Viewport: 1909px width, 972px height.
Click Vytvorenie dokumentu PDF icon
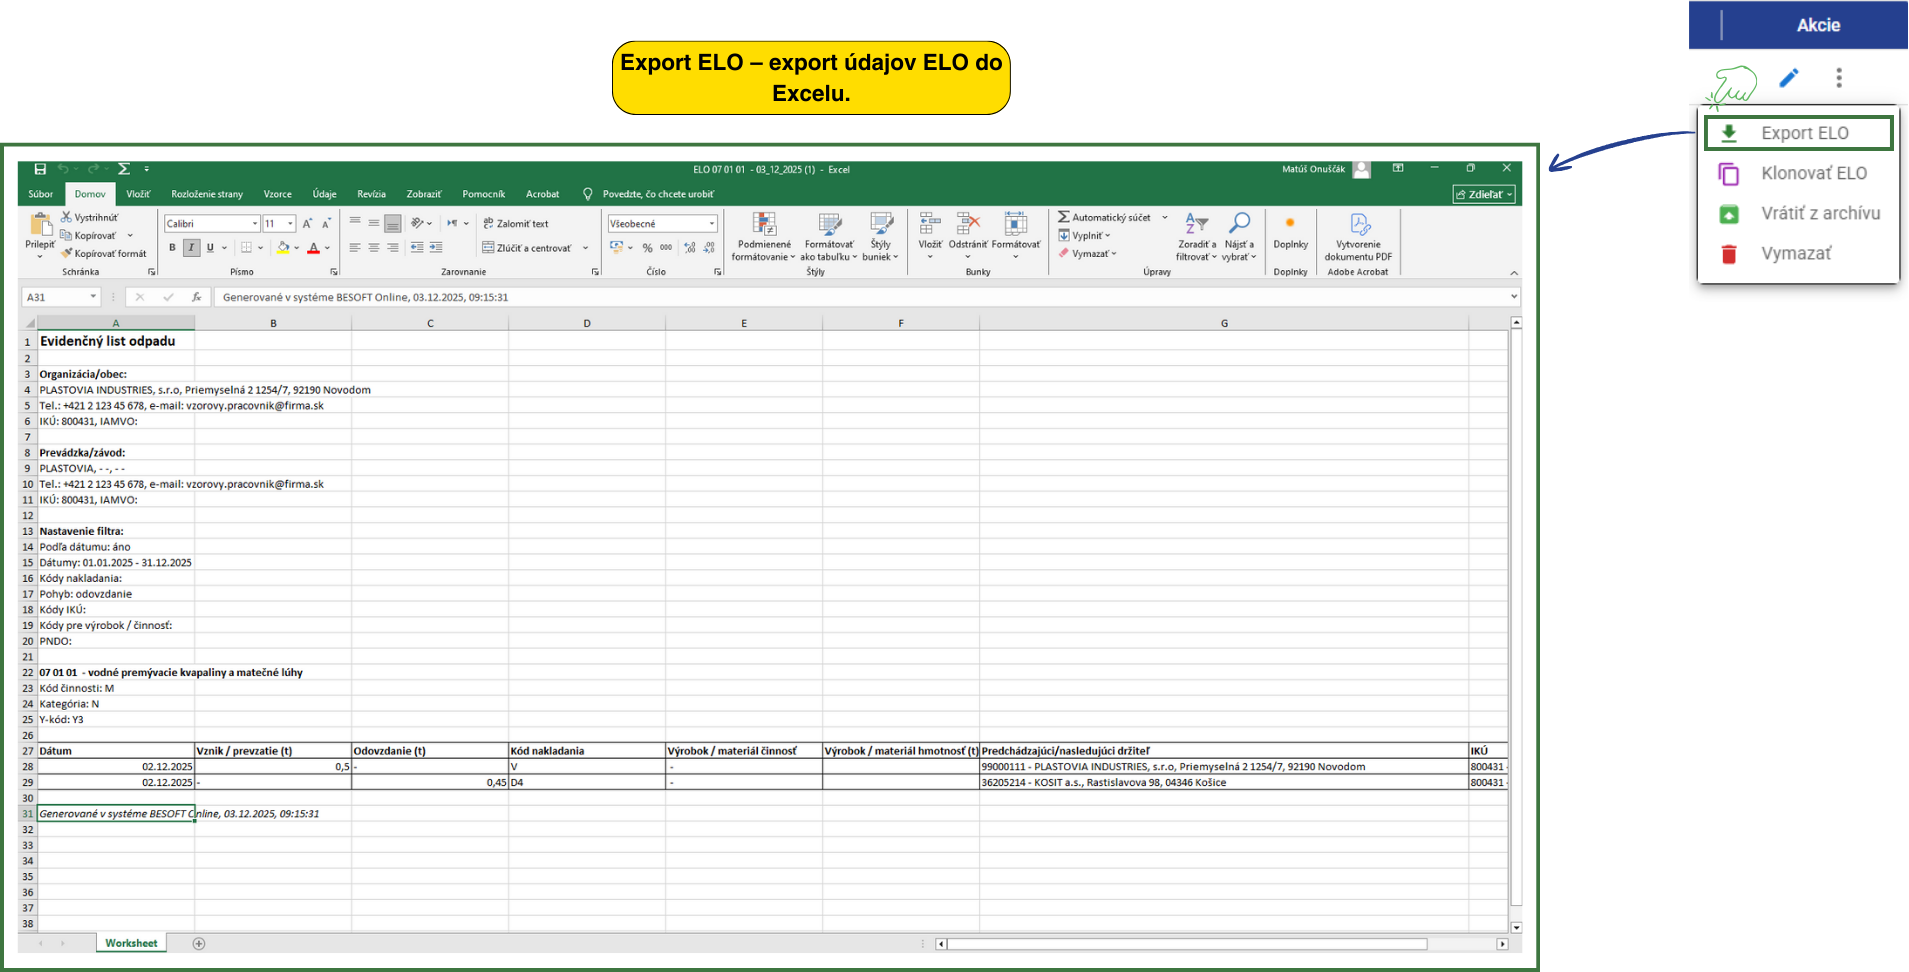[1358, 226]
